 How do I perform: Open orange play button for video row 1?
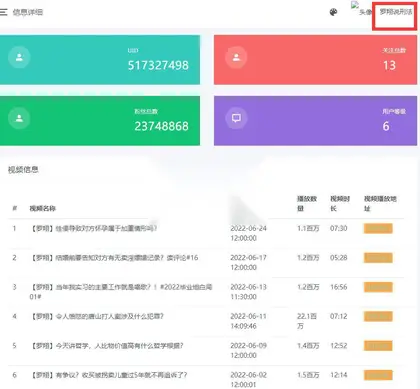pos(378,228)
